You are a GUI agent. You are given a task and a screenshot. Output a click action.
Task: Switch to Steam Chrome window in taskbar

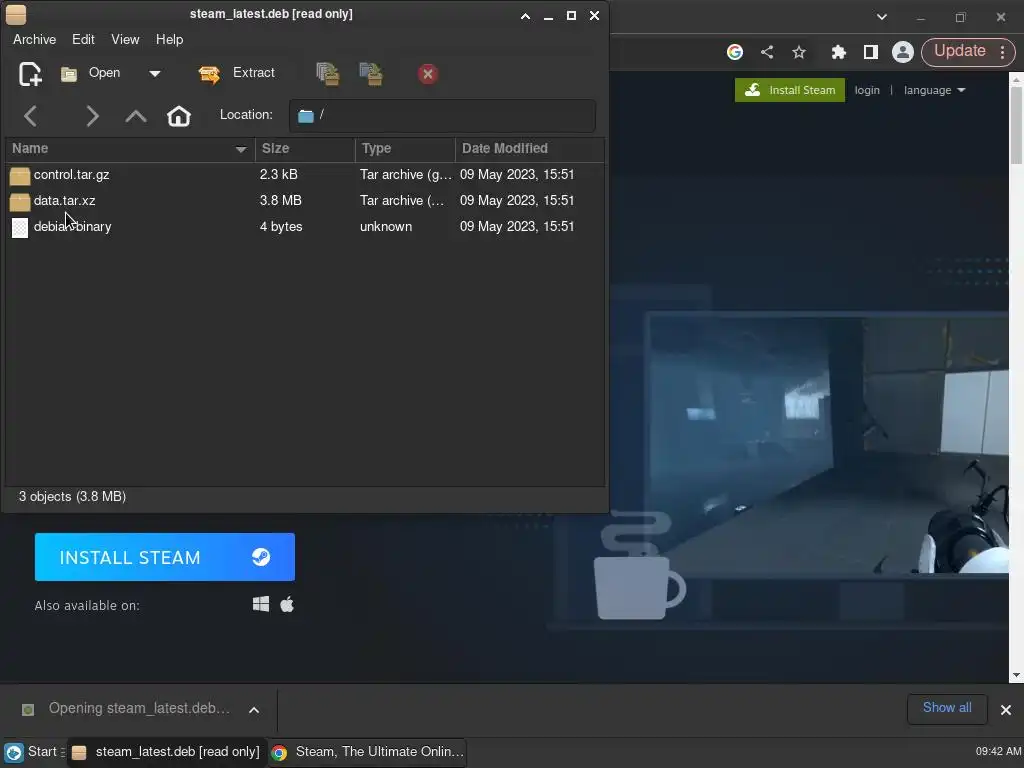367,752
